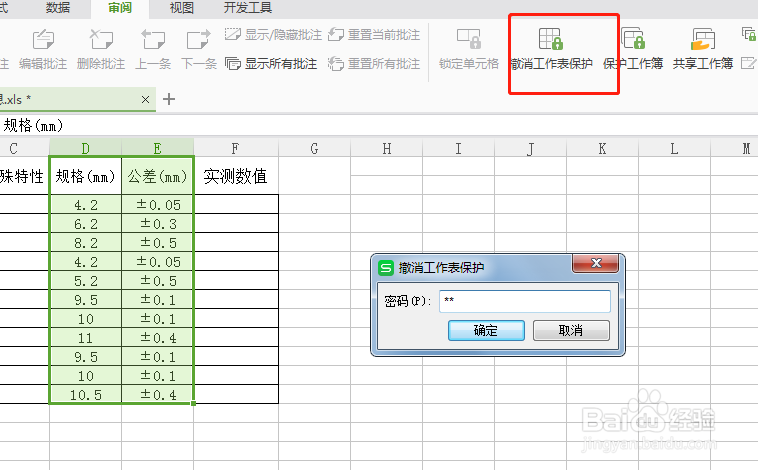Click the cell containing 5.2

coord(85,281)
